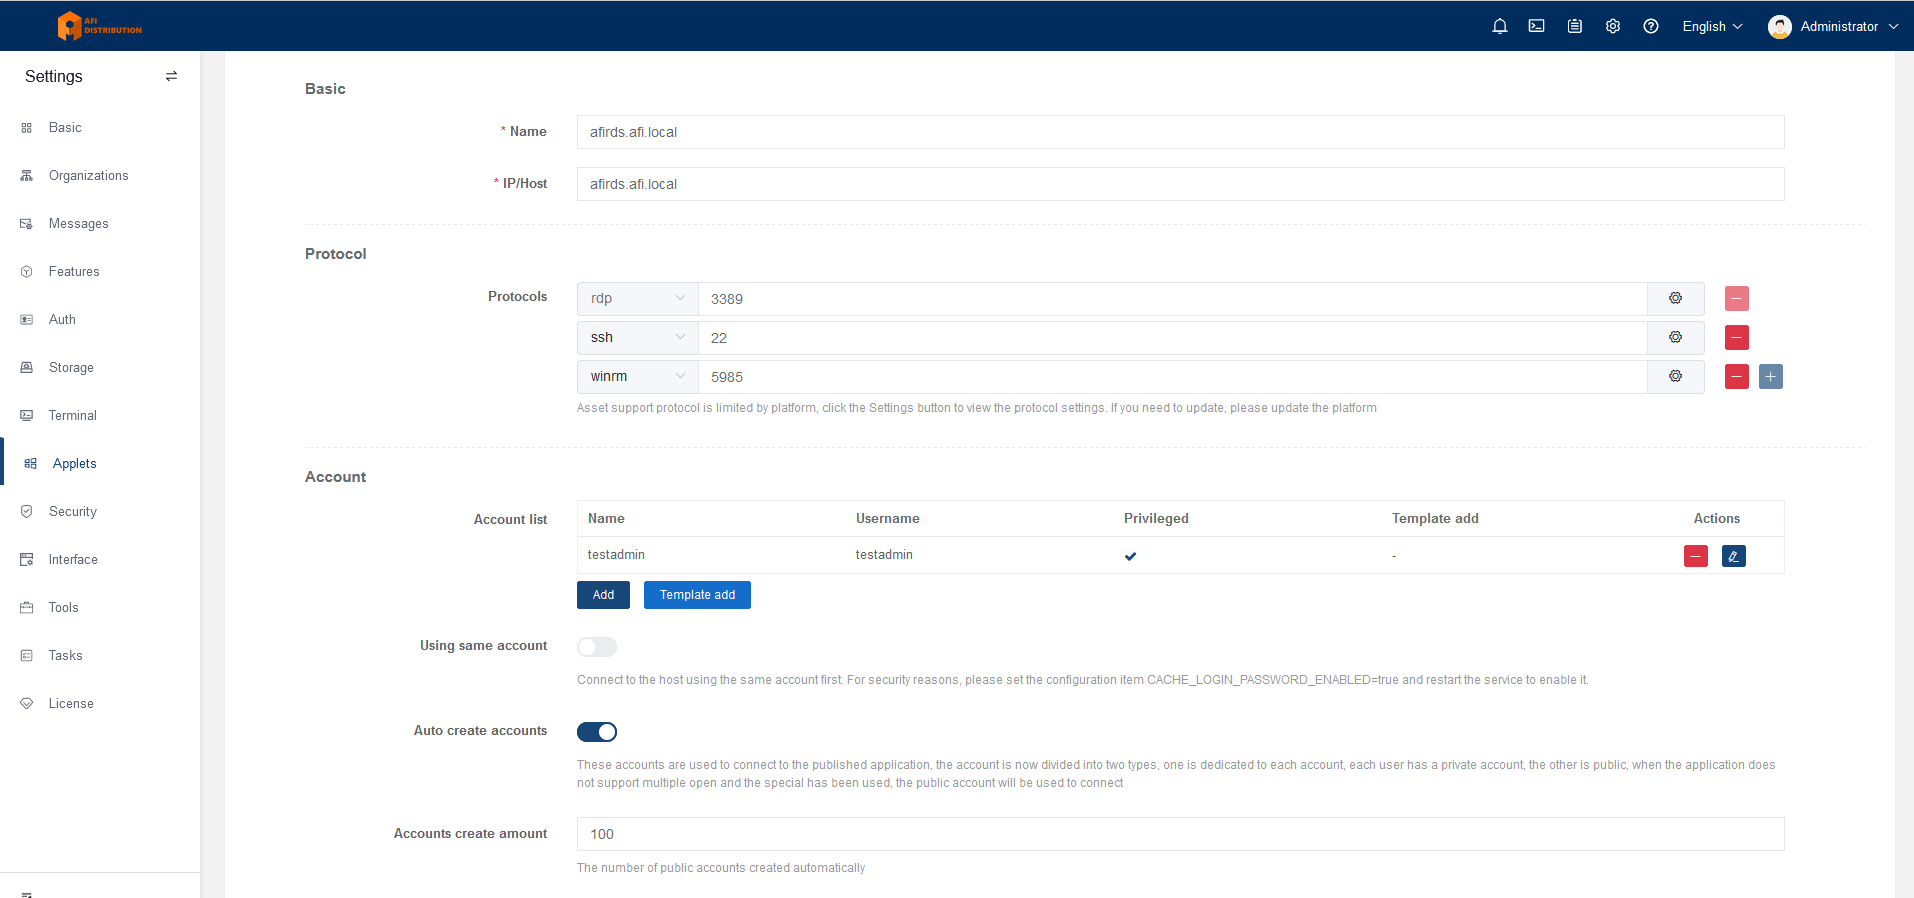1914x898 pixels.
Task: Delete the testadmin account row
Action: pyautogui.click(x=1696, y=556)
